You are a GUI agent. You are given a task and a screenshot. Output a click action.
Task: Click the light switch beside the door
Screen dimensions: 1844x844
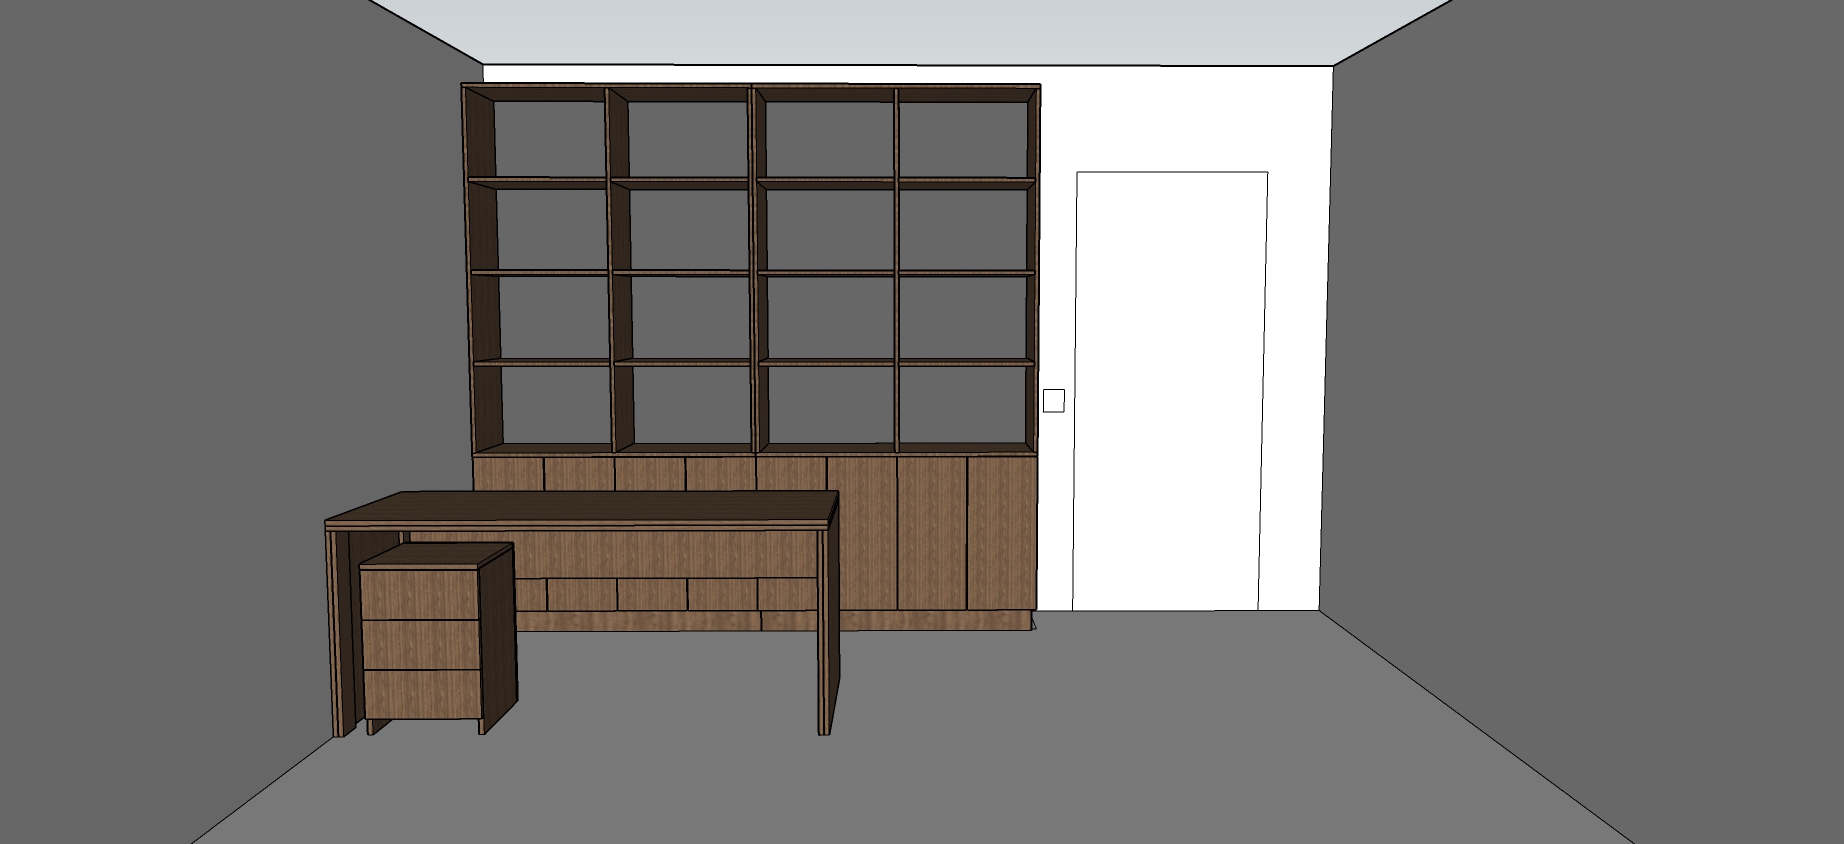tap(1053, 401)
